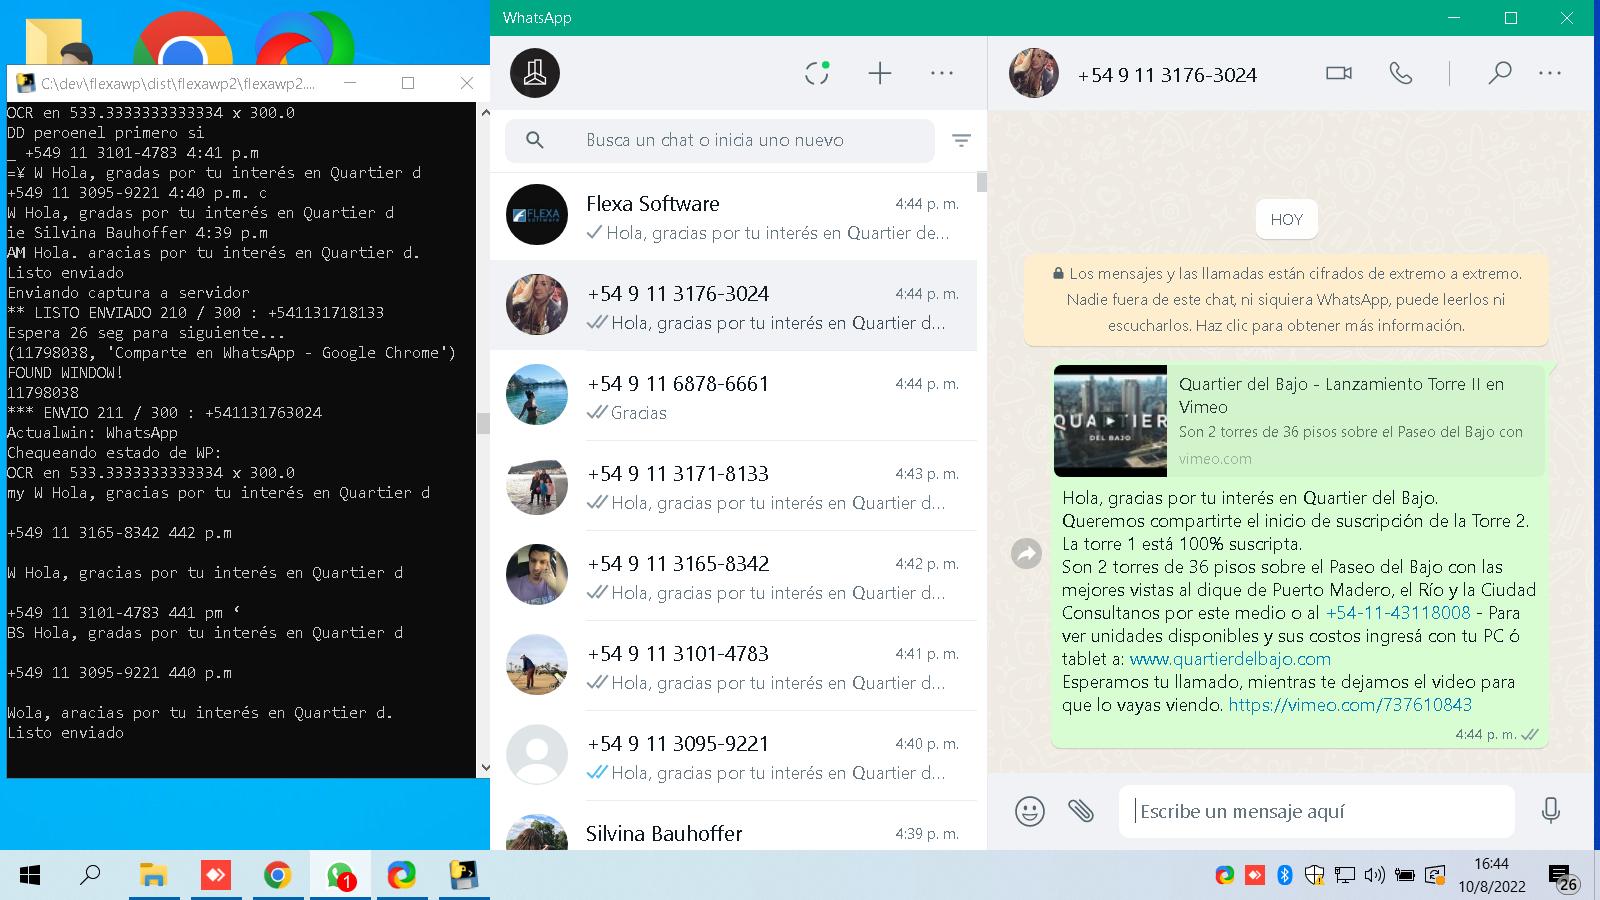Search within the open conversation
This screenshot has height=900, width=1600.
[x=1499, y=73]
